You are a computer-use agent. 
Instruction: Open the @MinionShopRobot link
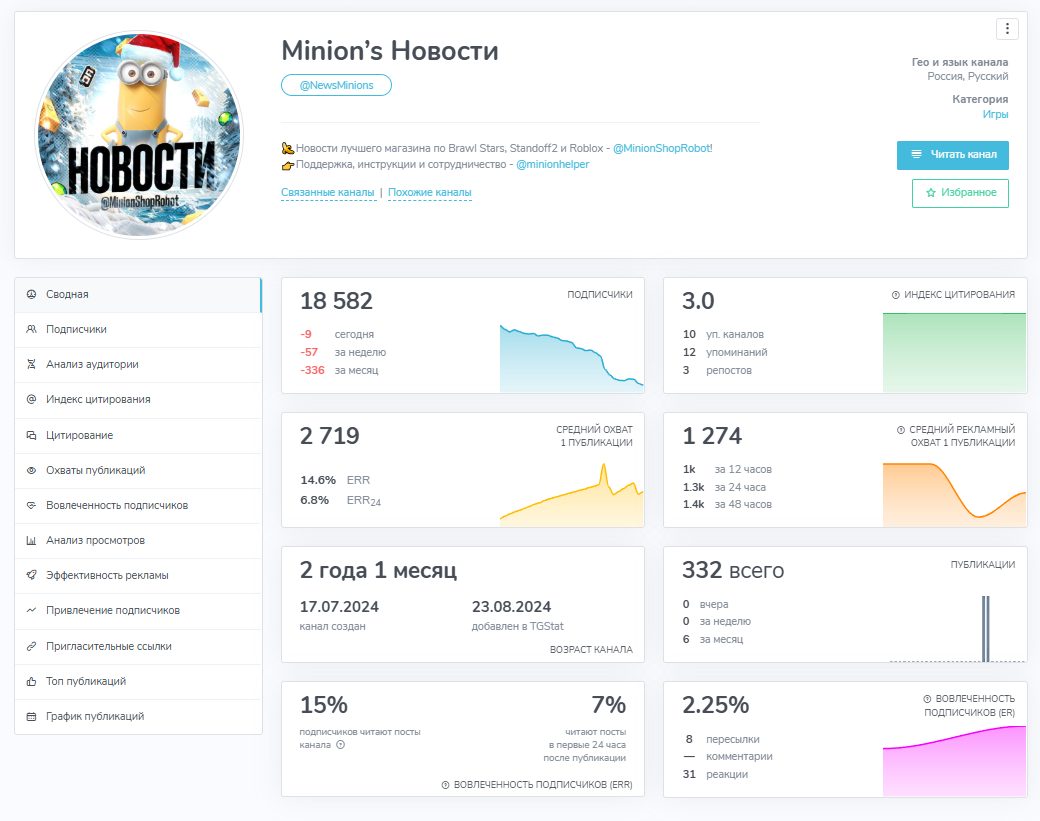[x=663, y=148]
